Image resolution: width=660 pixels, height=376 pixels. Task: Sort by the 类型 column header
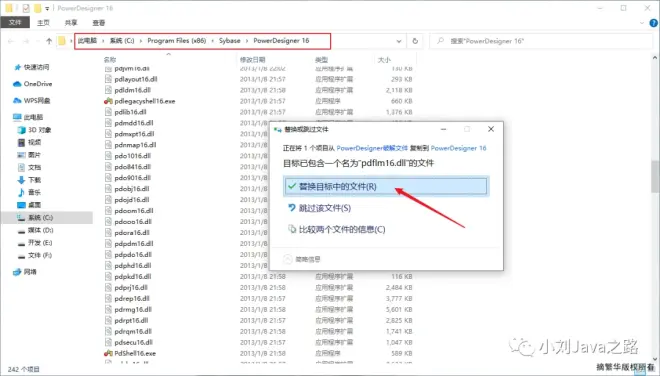pyautogui.click(x=322, y=60)
